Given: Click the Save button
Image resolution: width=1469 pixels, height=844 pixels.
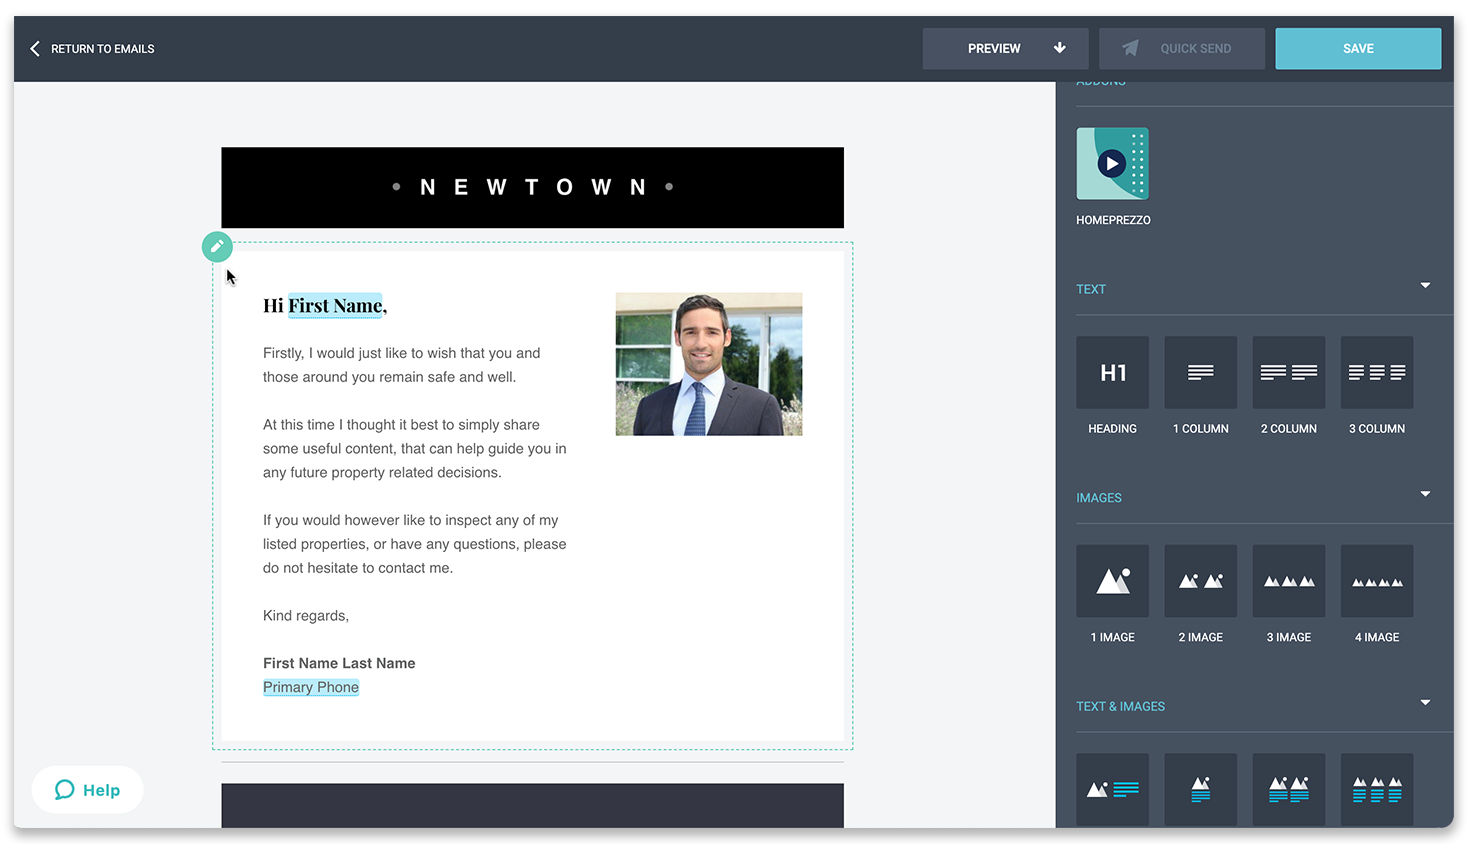Looking at the screenshot, I should pos(1358,48).
